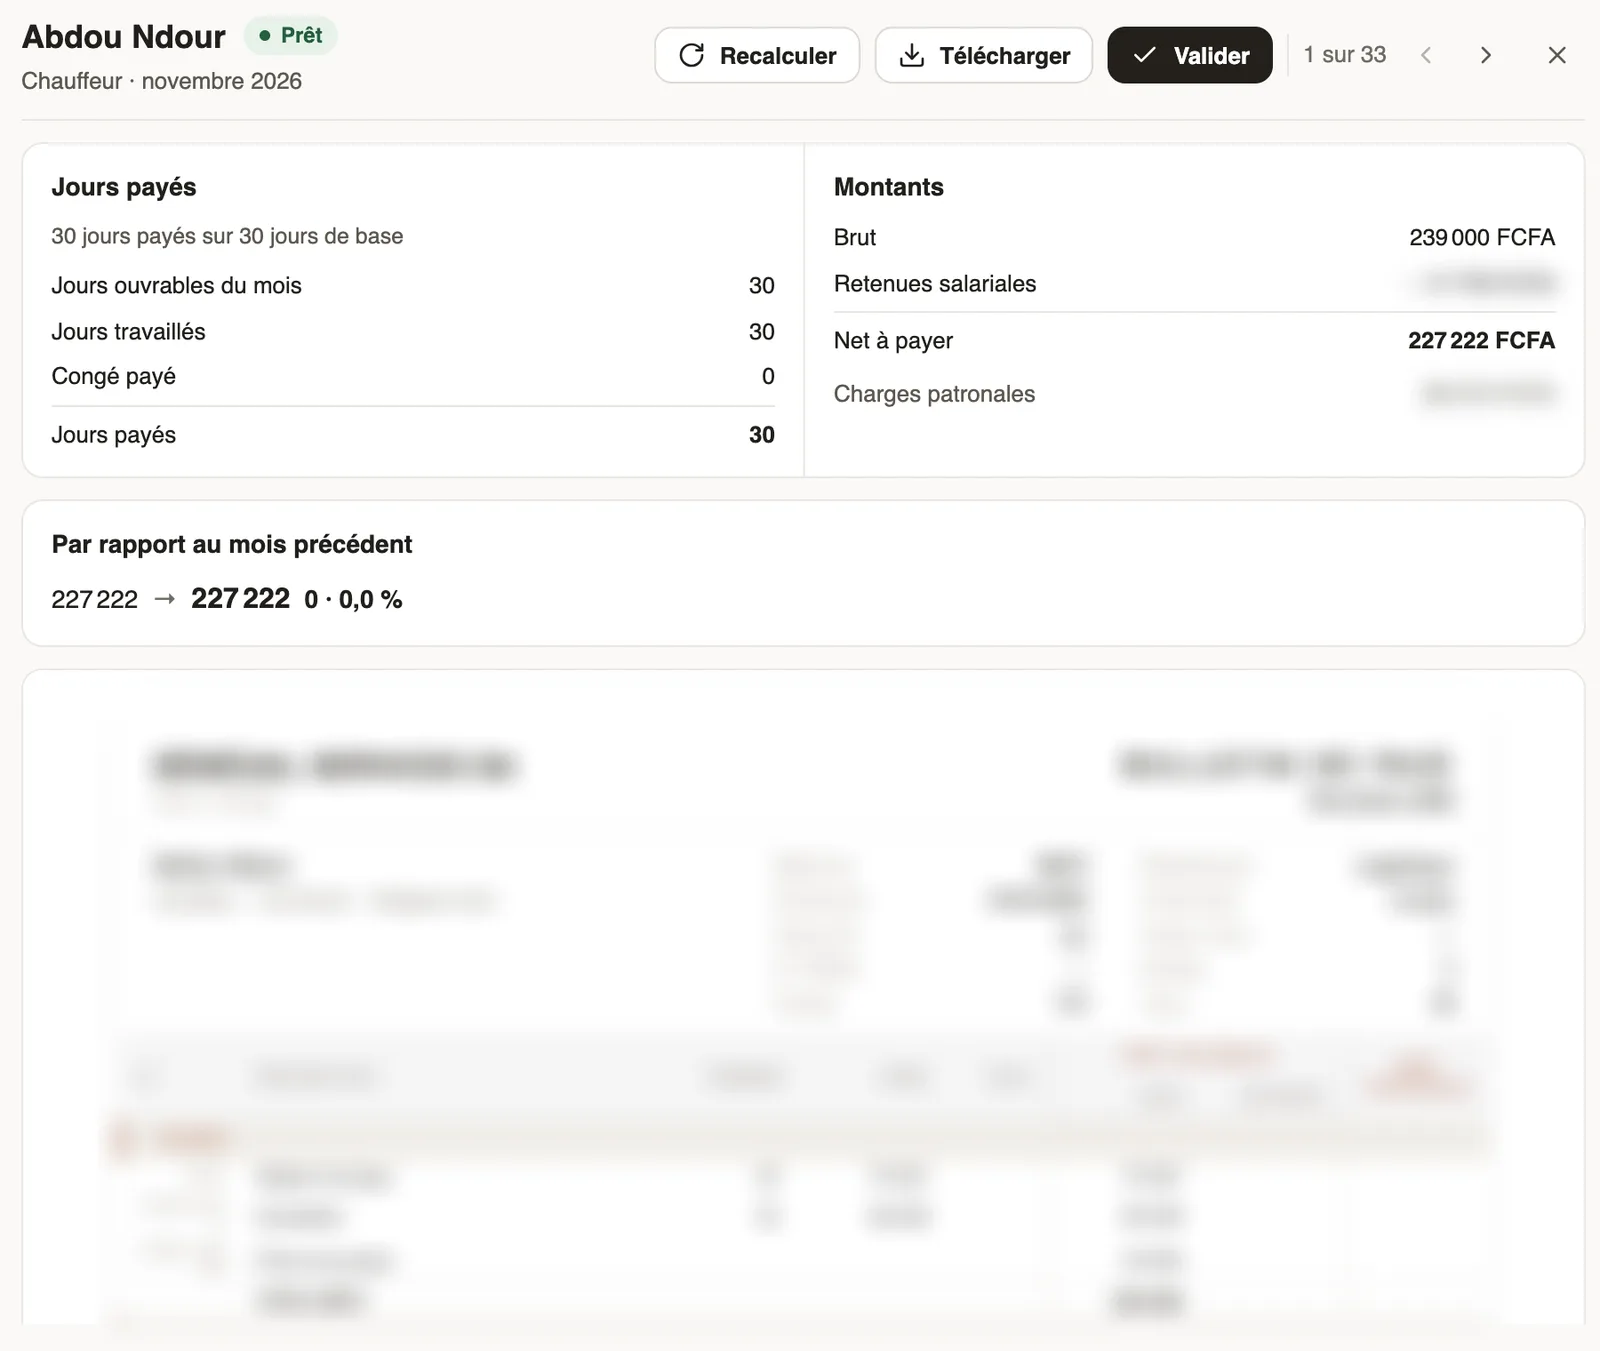
Task: Select the Chauffeur · novembre 2026 subtitle
Action: pos(162,81)
